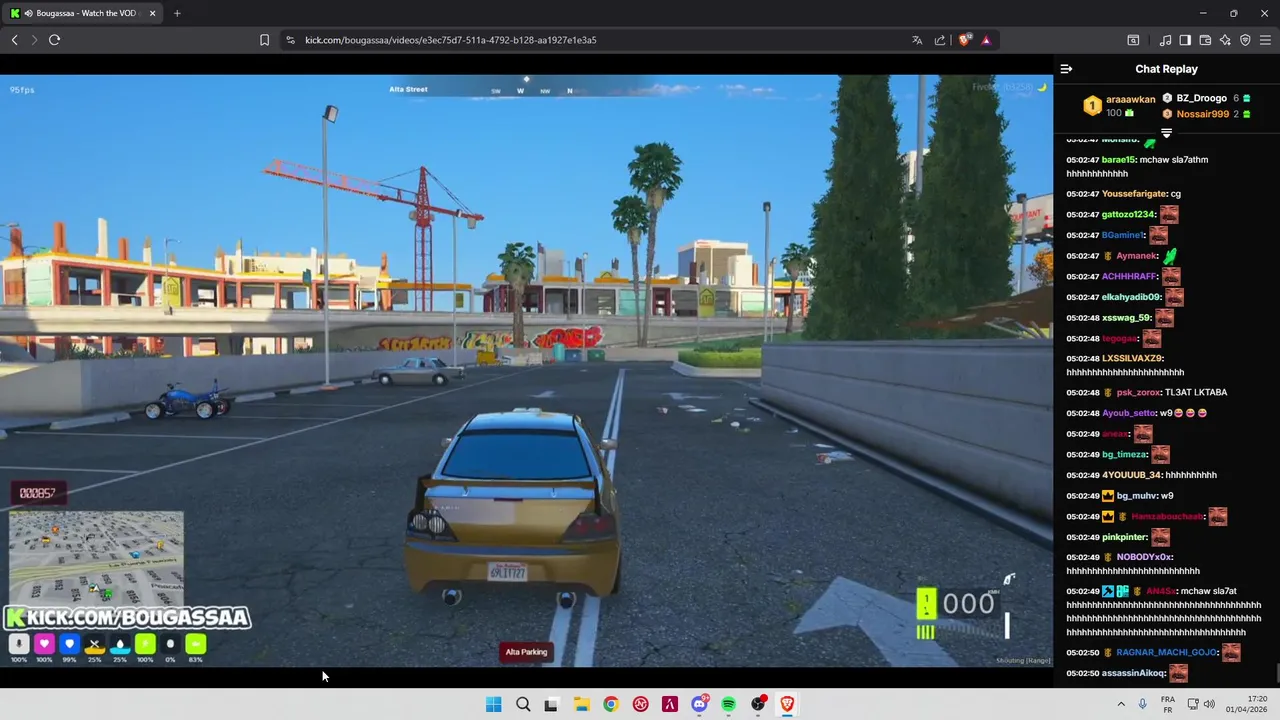Open a new browser tab
Viewport: 1280px width, 720px height.
pos(177,13)
